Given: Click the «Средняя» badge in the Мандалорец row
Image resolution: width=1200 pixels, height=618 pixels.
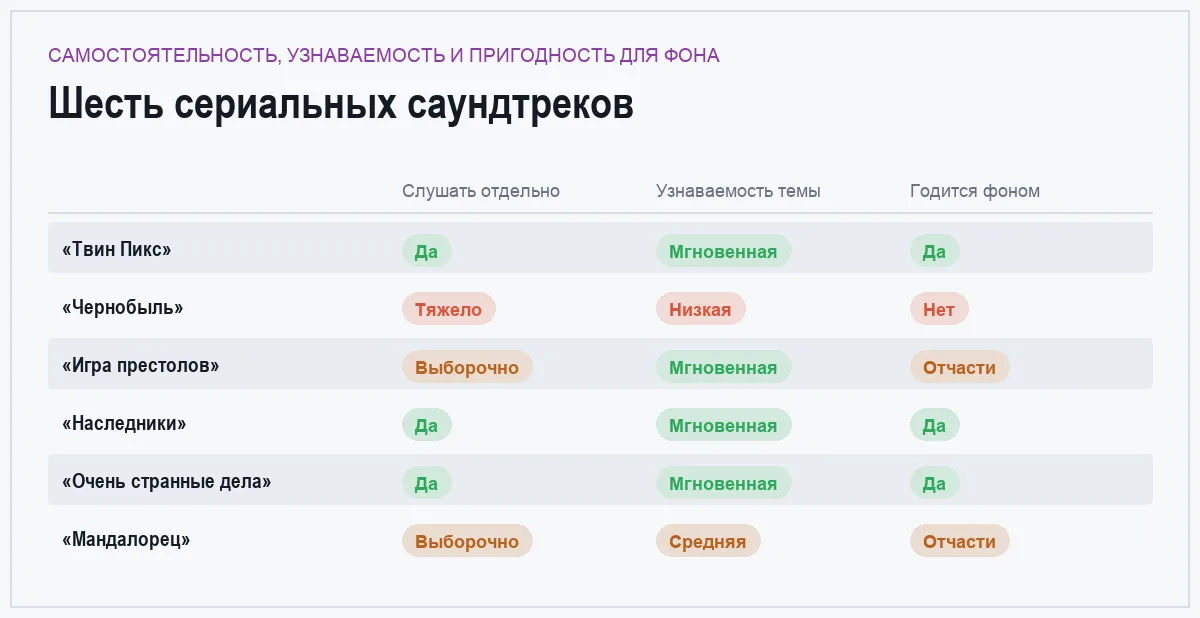Looking at the screenshot, I should (x=708, y=541).
